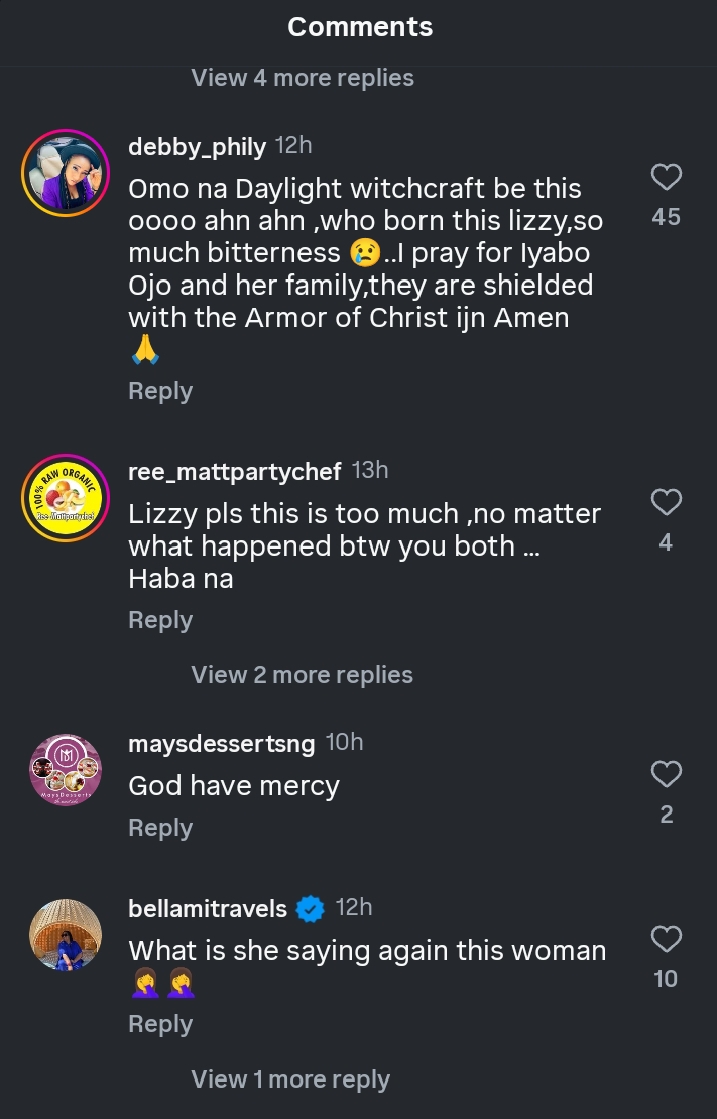Viewport: 717px width, 1119px height.
Task: Open ree_mattpartychef's Raw Organic avatar
Action: [65, 497]
